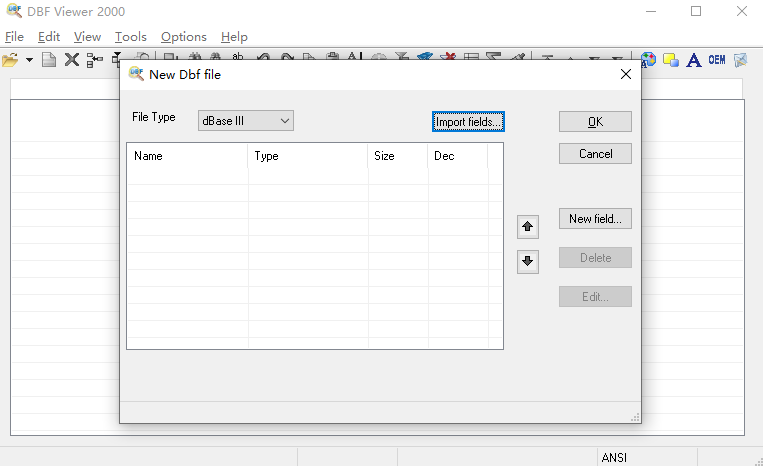Open the Tools menu

point(130,37)
